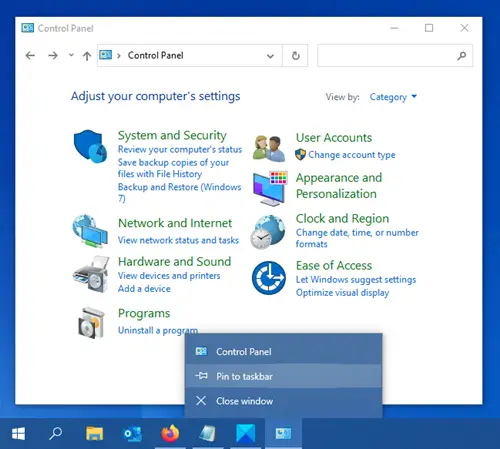Open the Programs disc icon
Image resolution: width=500 pixels, height=449 pixels.
(x=91, y=322)
